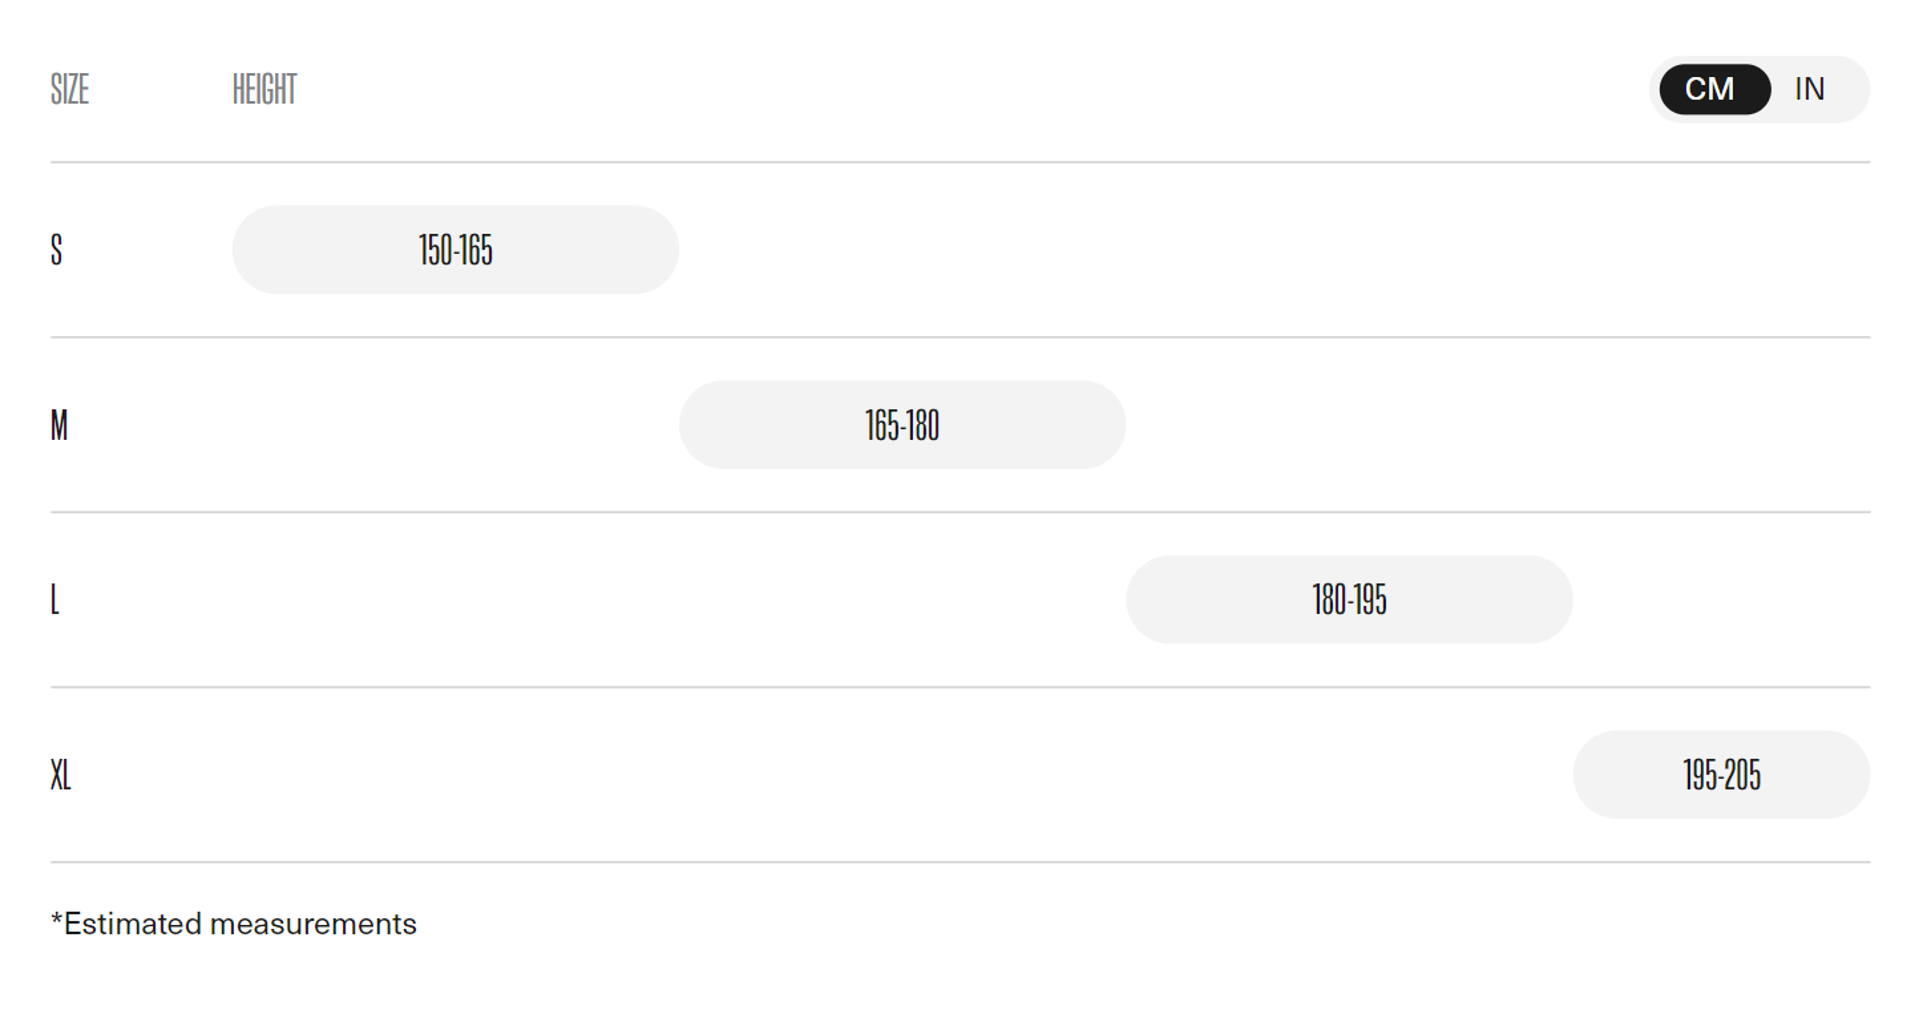Image resolution: width=1920 pixels, height=1010 pixels.
Task: Activate the dark CM pill in unit switch
Action: (1715, 89)
